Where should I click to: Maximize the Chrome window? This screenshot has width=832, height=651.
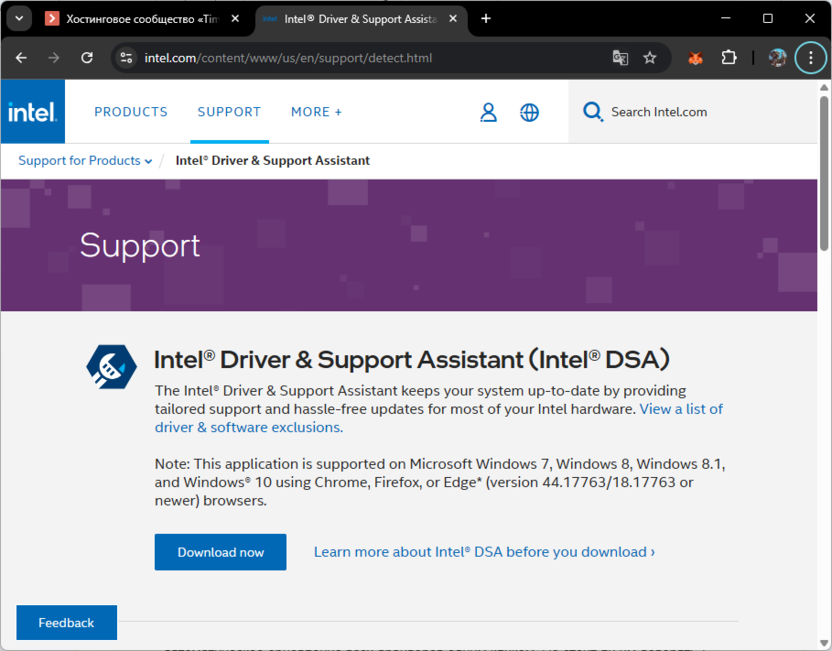click(x=767, y=19)
